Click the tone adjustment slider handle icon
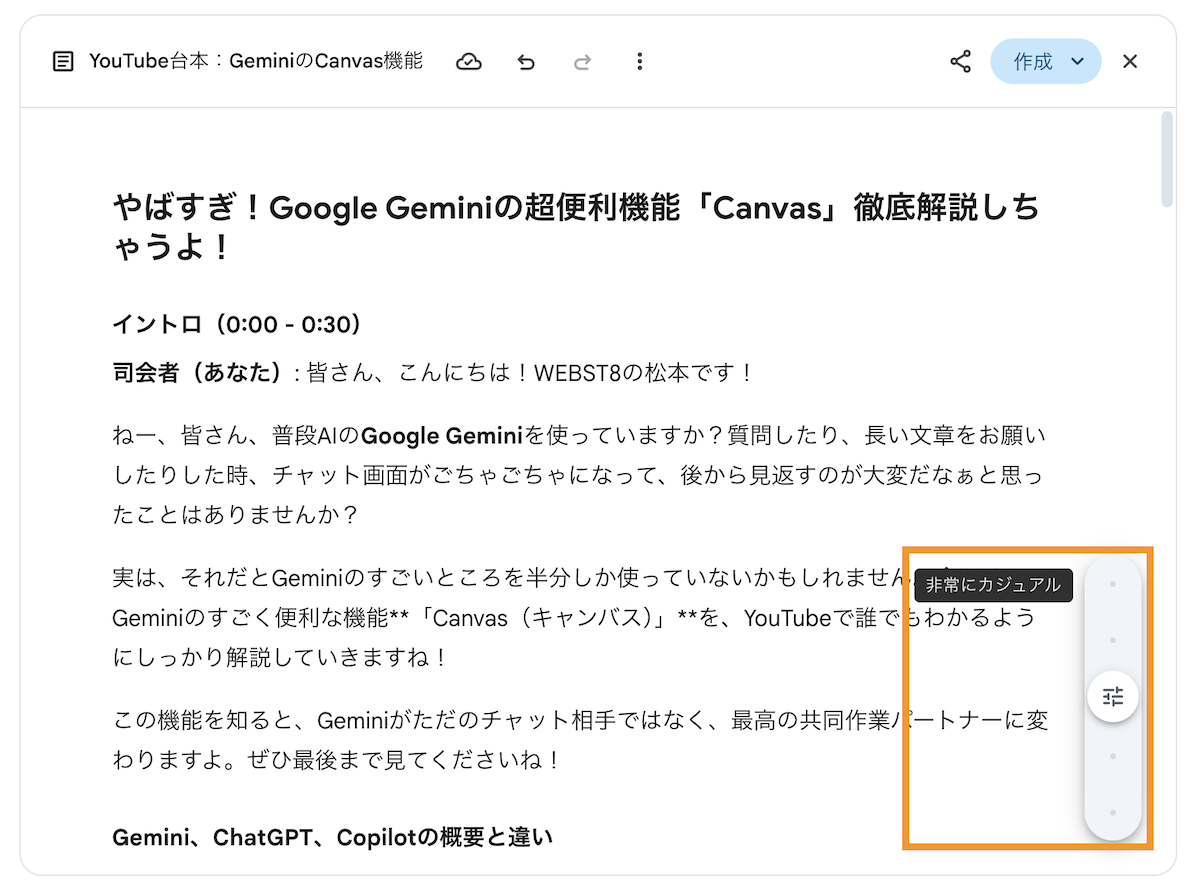Screen dimensions: 1200x886 pos(1113,697)
